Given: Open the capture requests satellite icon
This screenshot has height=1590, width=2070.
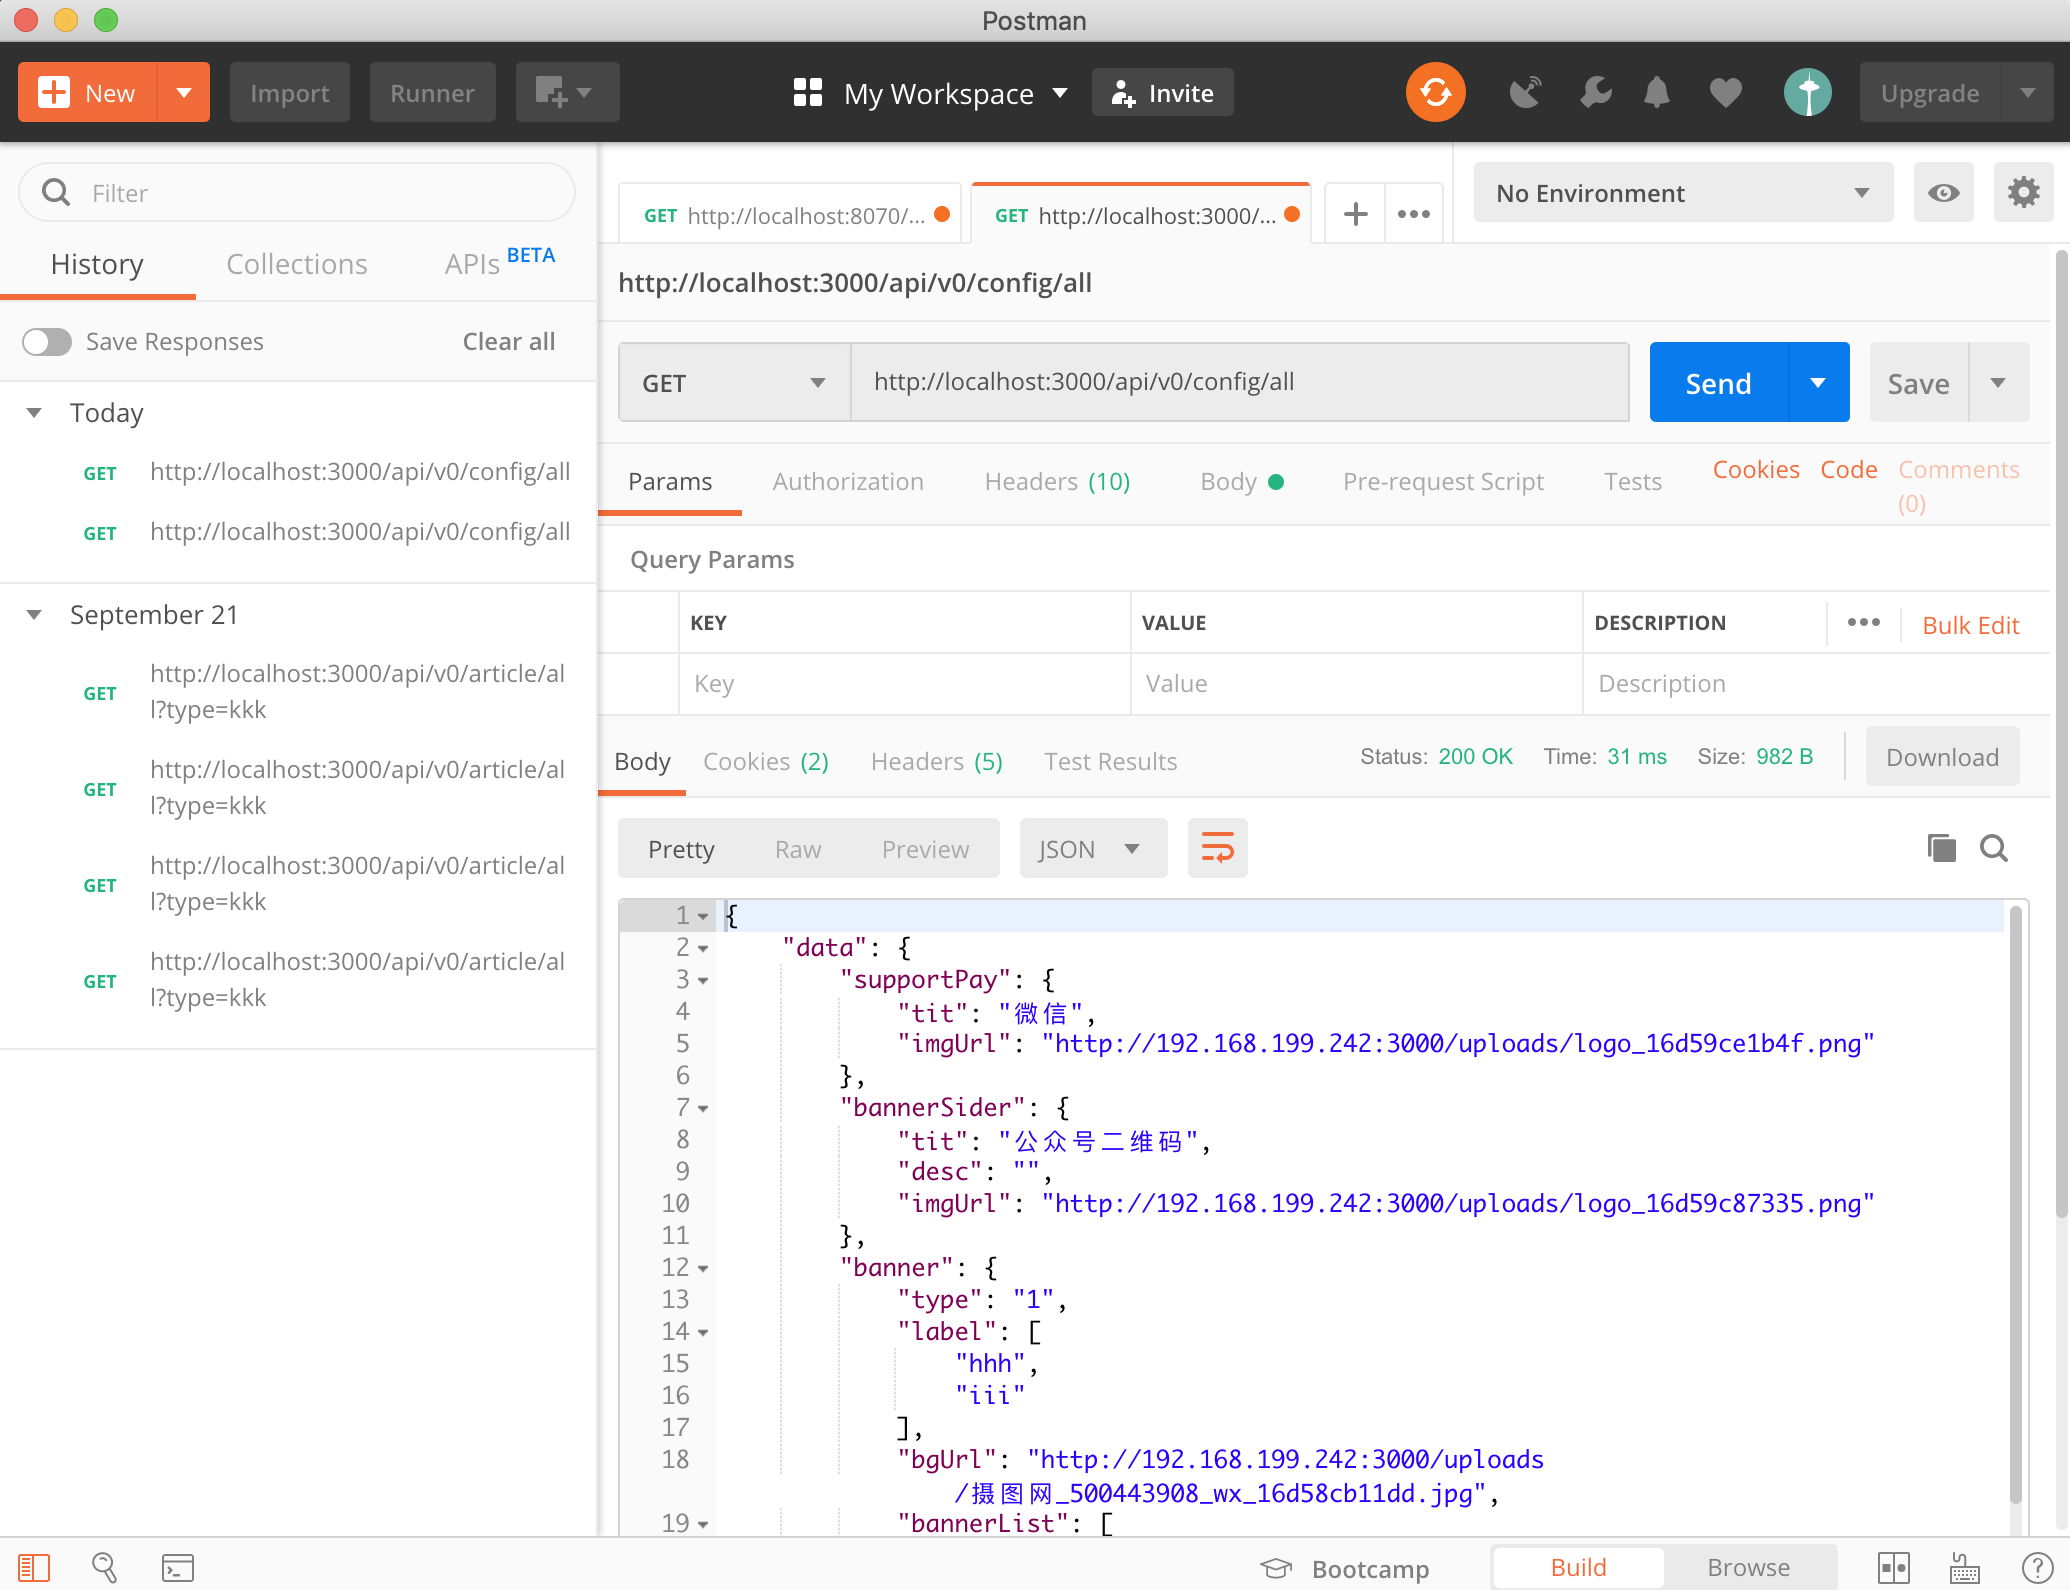Looking at the screenshot, I should (1525, 92).
